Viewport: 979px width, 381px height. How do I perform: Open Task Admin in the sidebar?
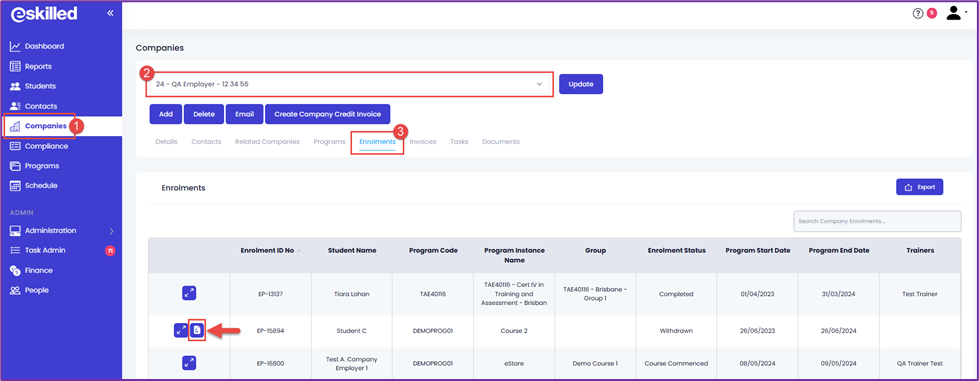pyautogui.click(x=45, y=250)
